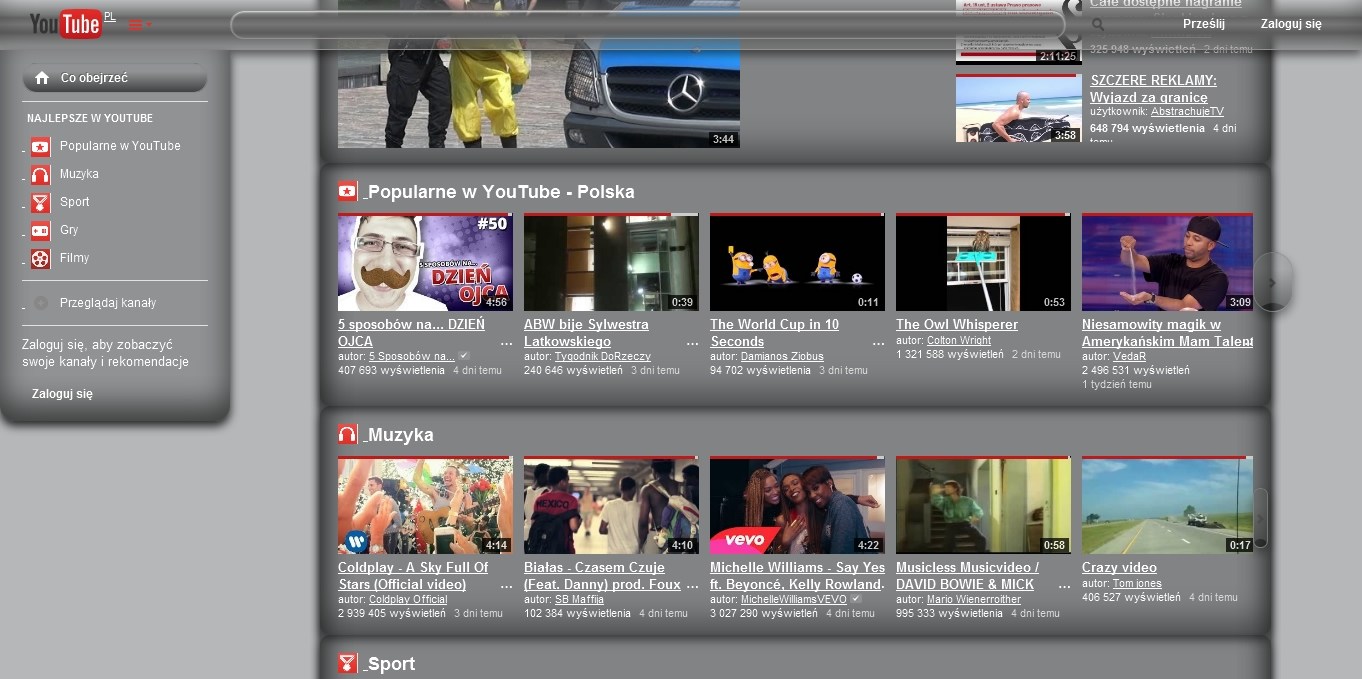Click the Przeglądaj kanały circle icon
The width and height of the screenshot is (1362, 679).
[41, 303]
